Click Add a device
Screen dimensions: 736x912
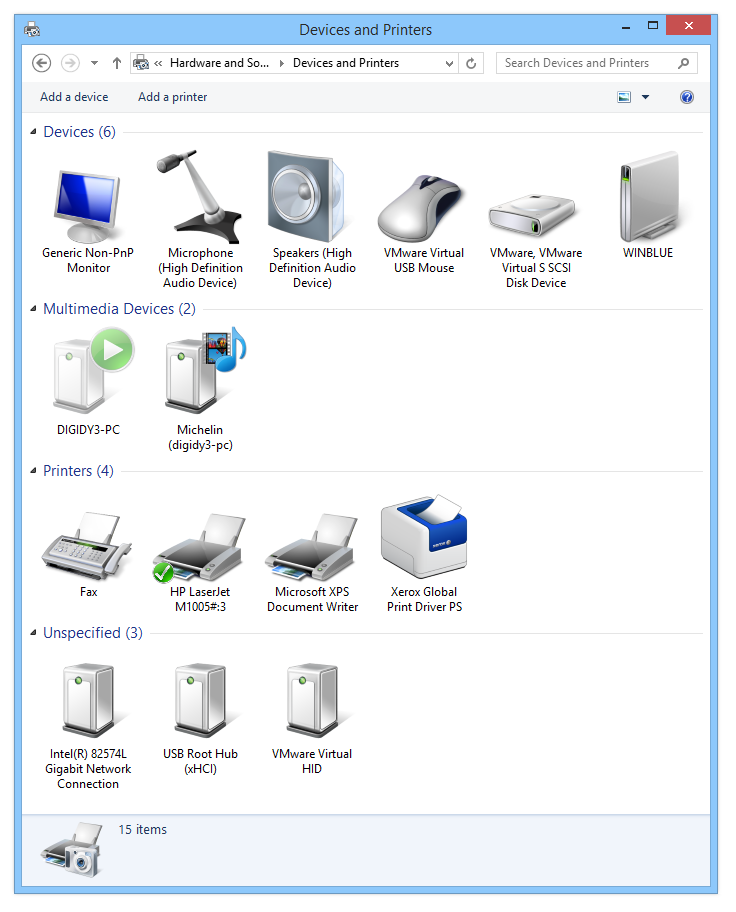point(74,97)
